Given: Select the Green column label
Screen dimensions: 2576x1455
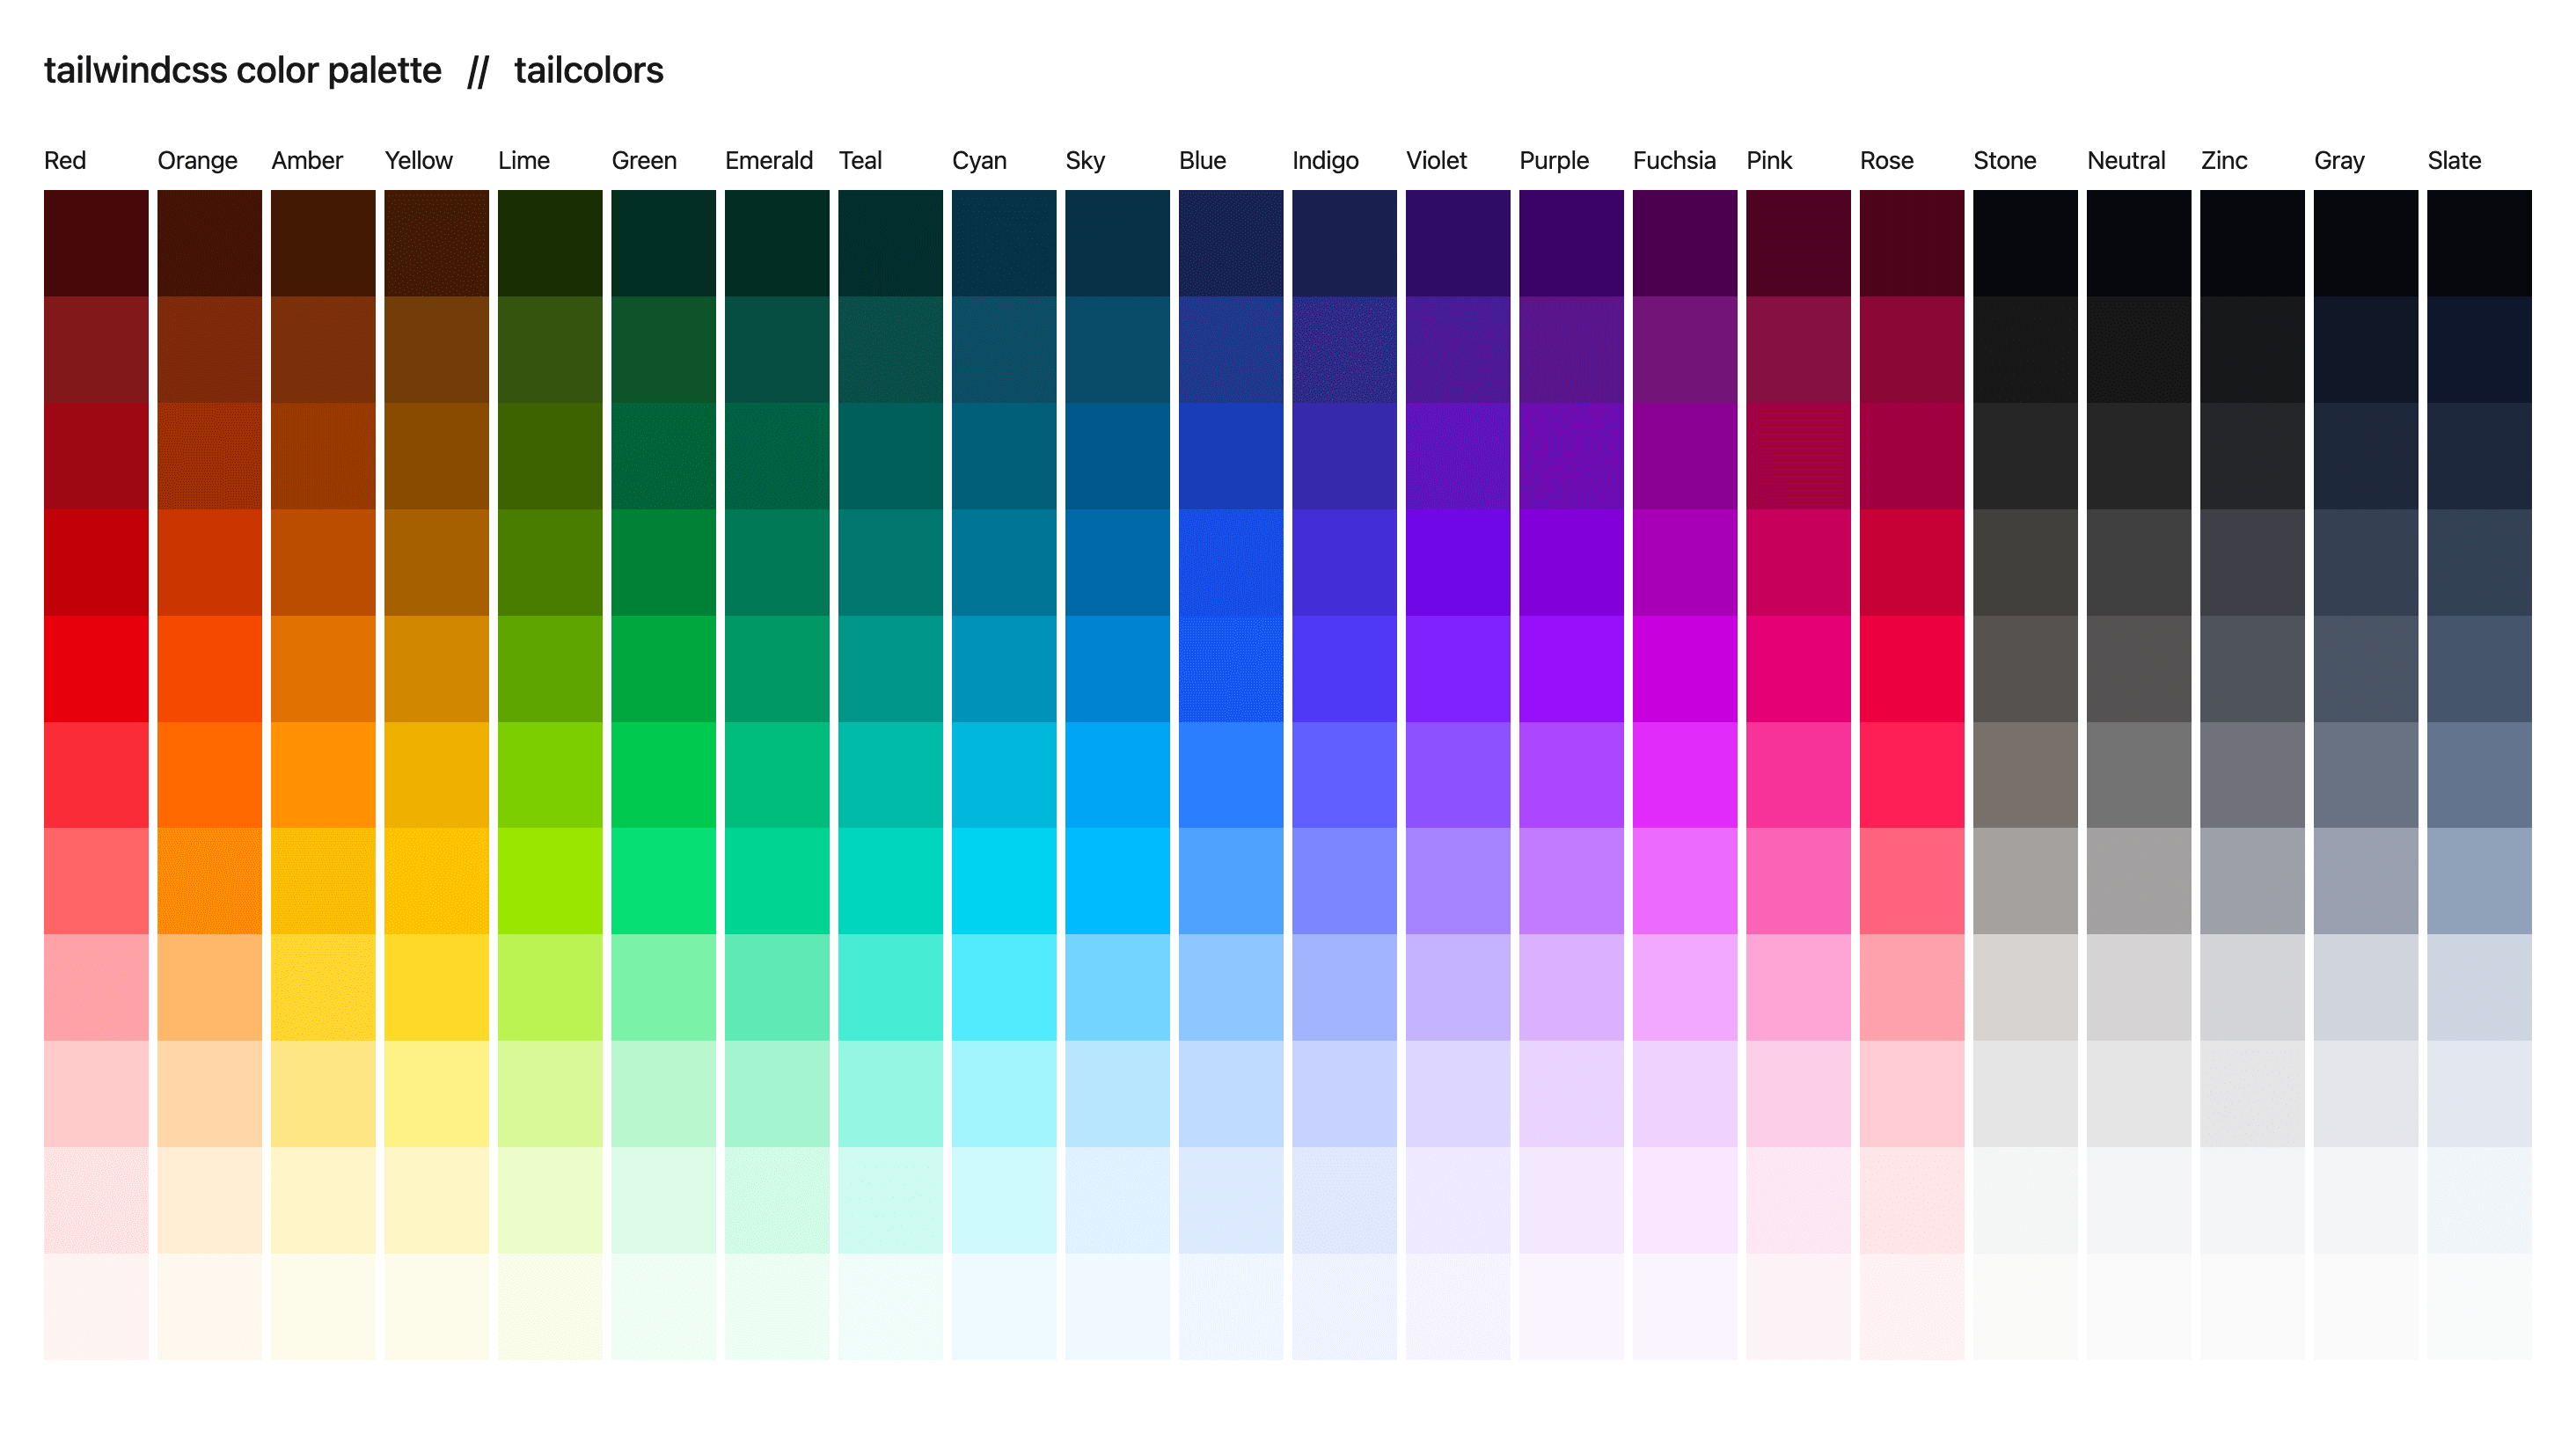Looking at the screenshot, I should (644, 160).
